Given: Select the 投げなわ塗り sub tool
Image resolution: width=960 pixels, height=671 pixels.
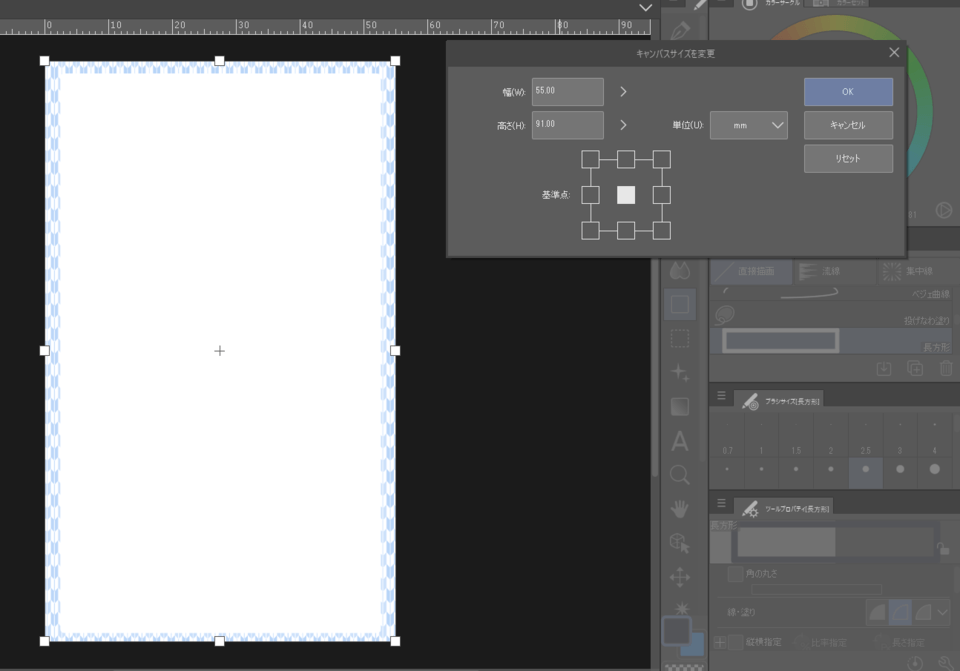Looking at the screenshot, I should click(x=831, y=316).
